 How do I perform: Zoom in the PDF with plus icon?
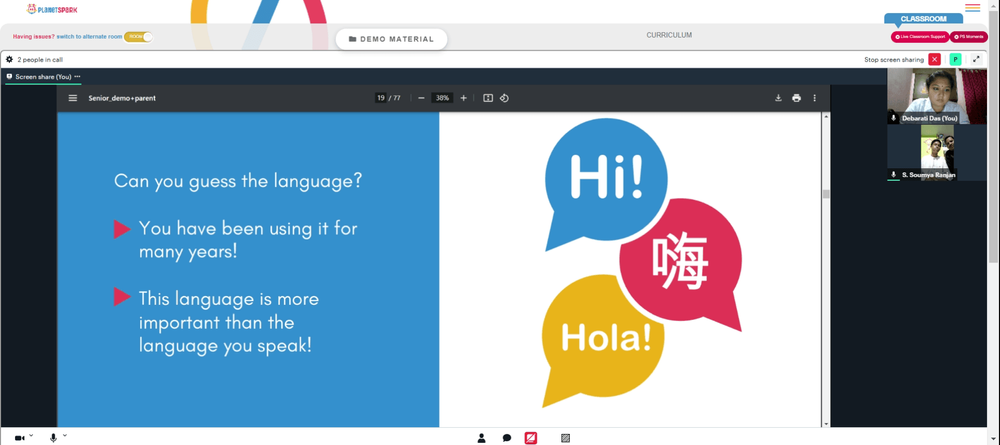point(464,98)
